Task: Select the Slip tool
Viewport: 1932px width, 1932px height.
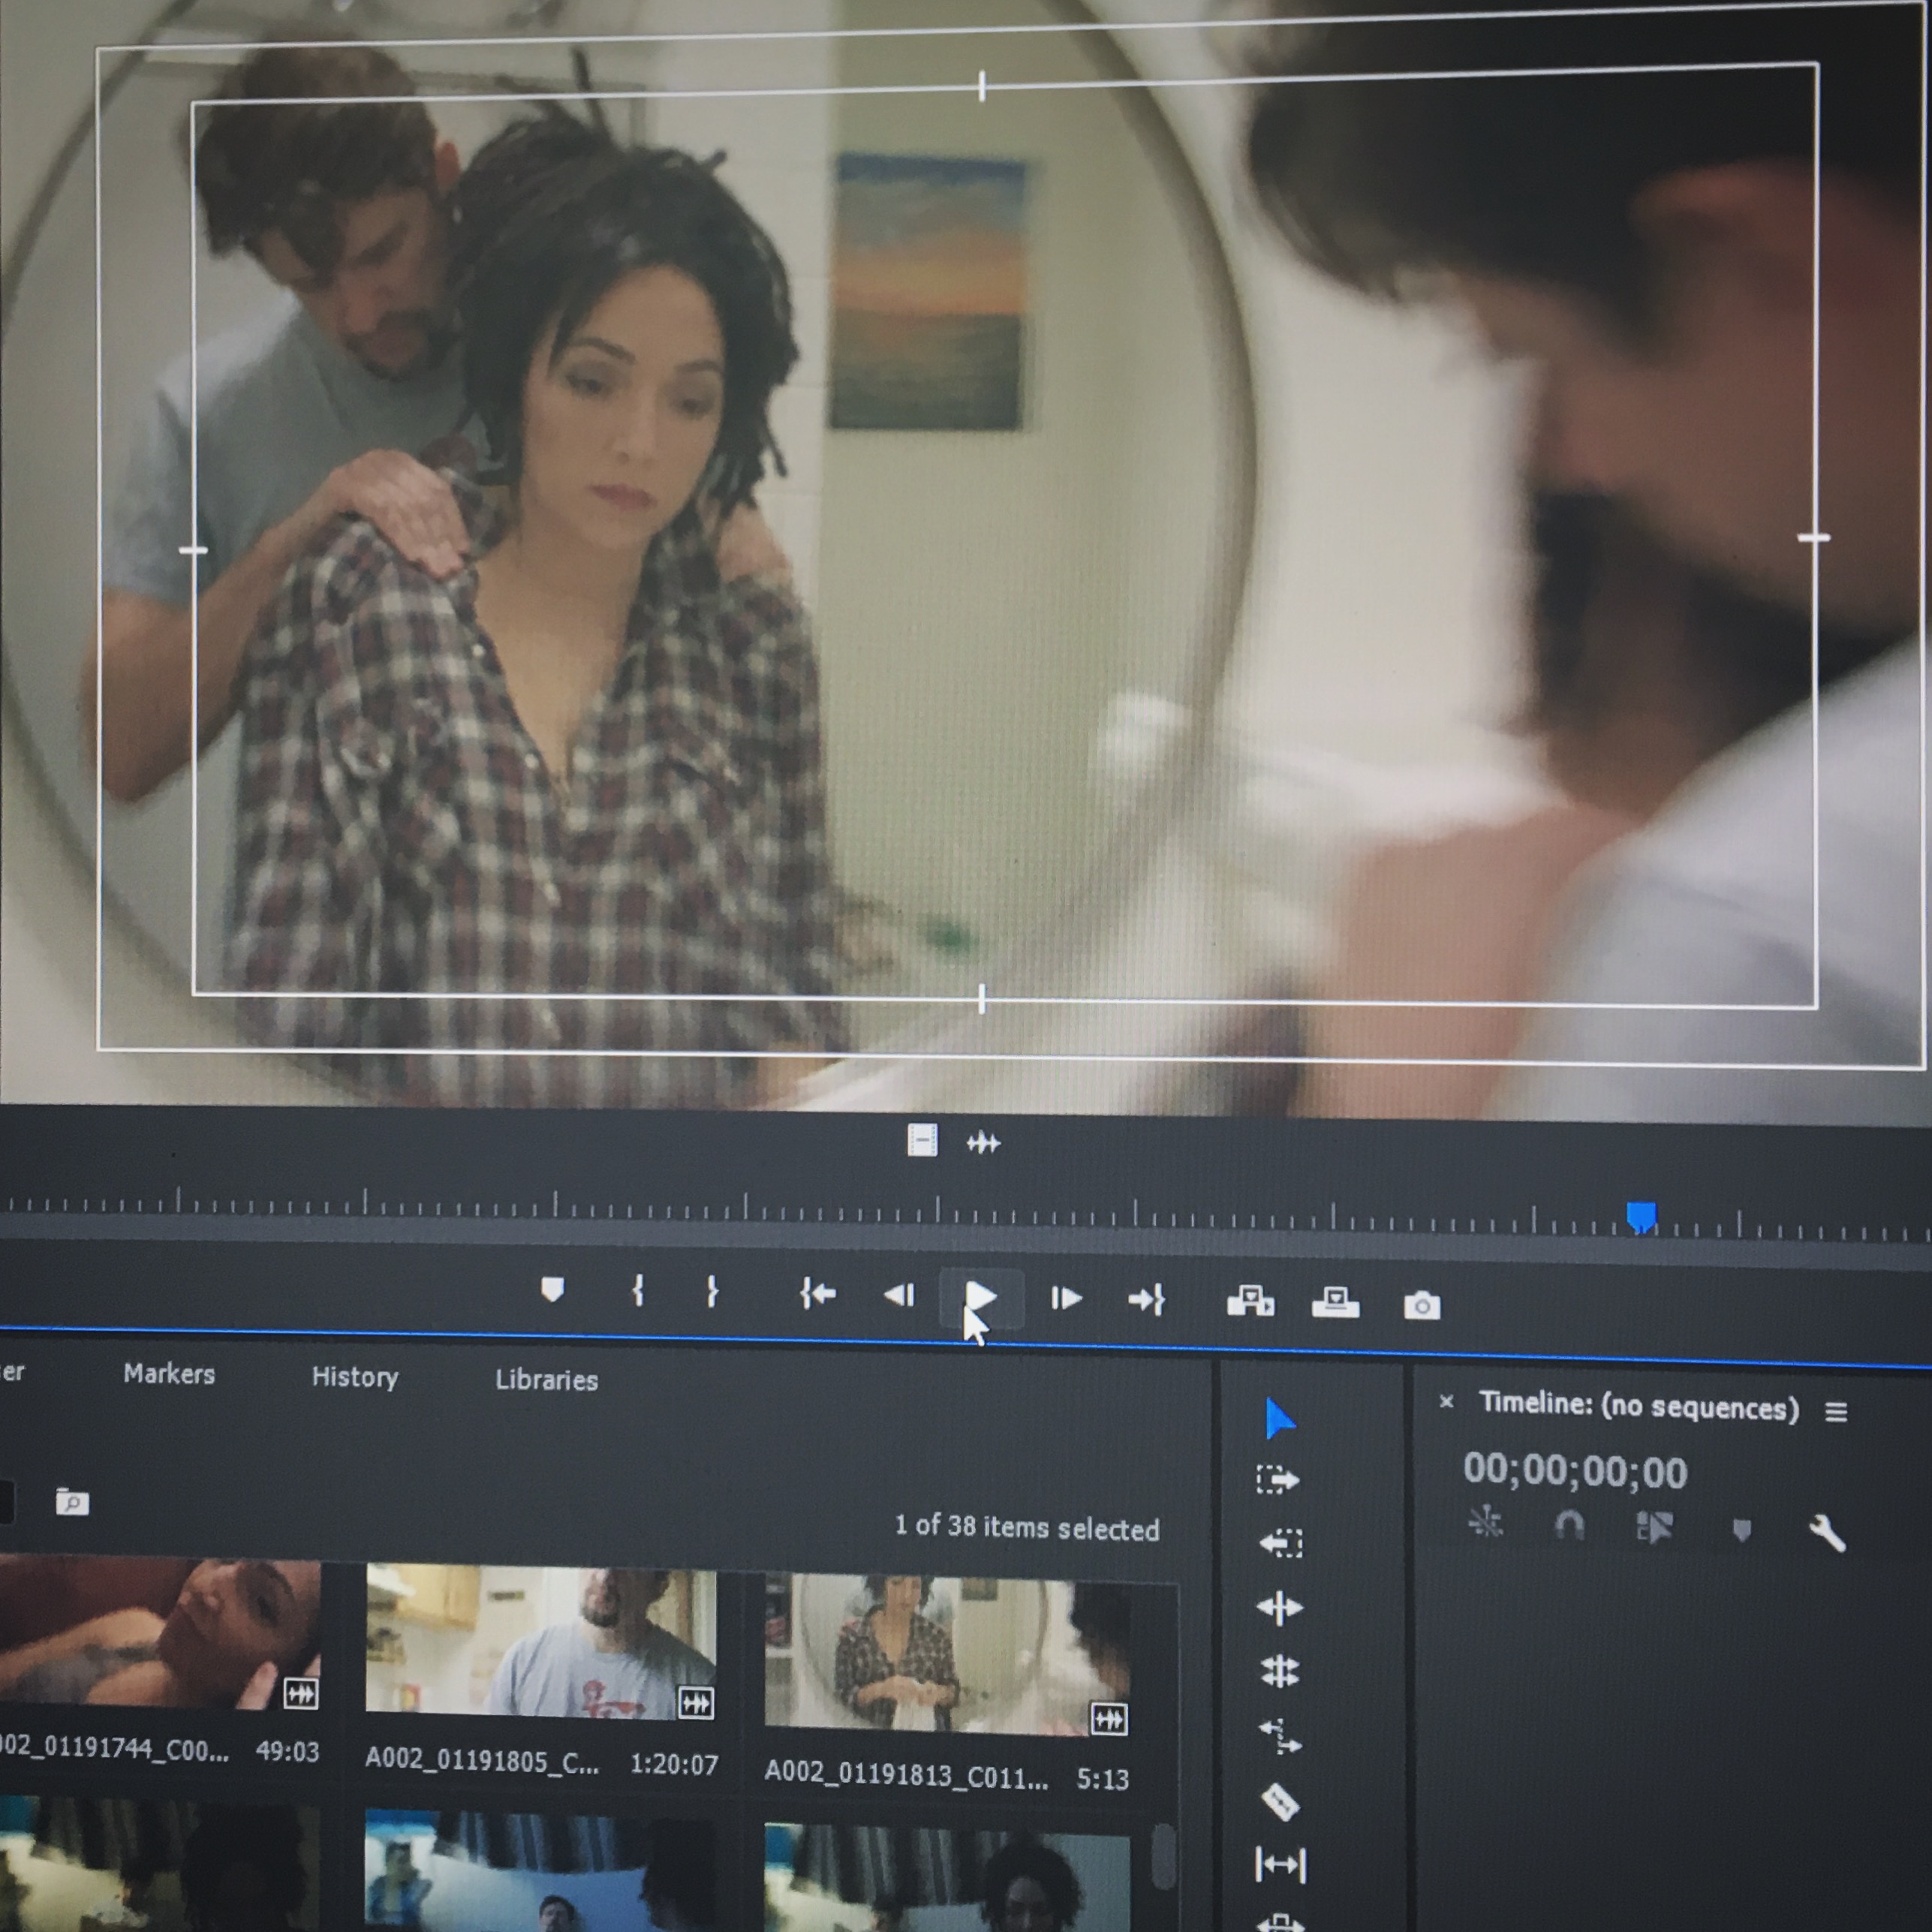Action: (1280, 1864)
